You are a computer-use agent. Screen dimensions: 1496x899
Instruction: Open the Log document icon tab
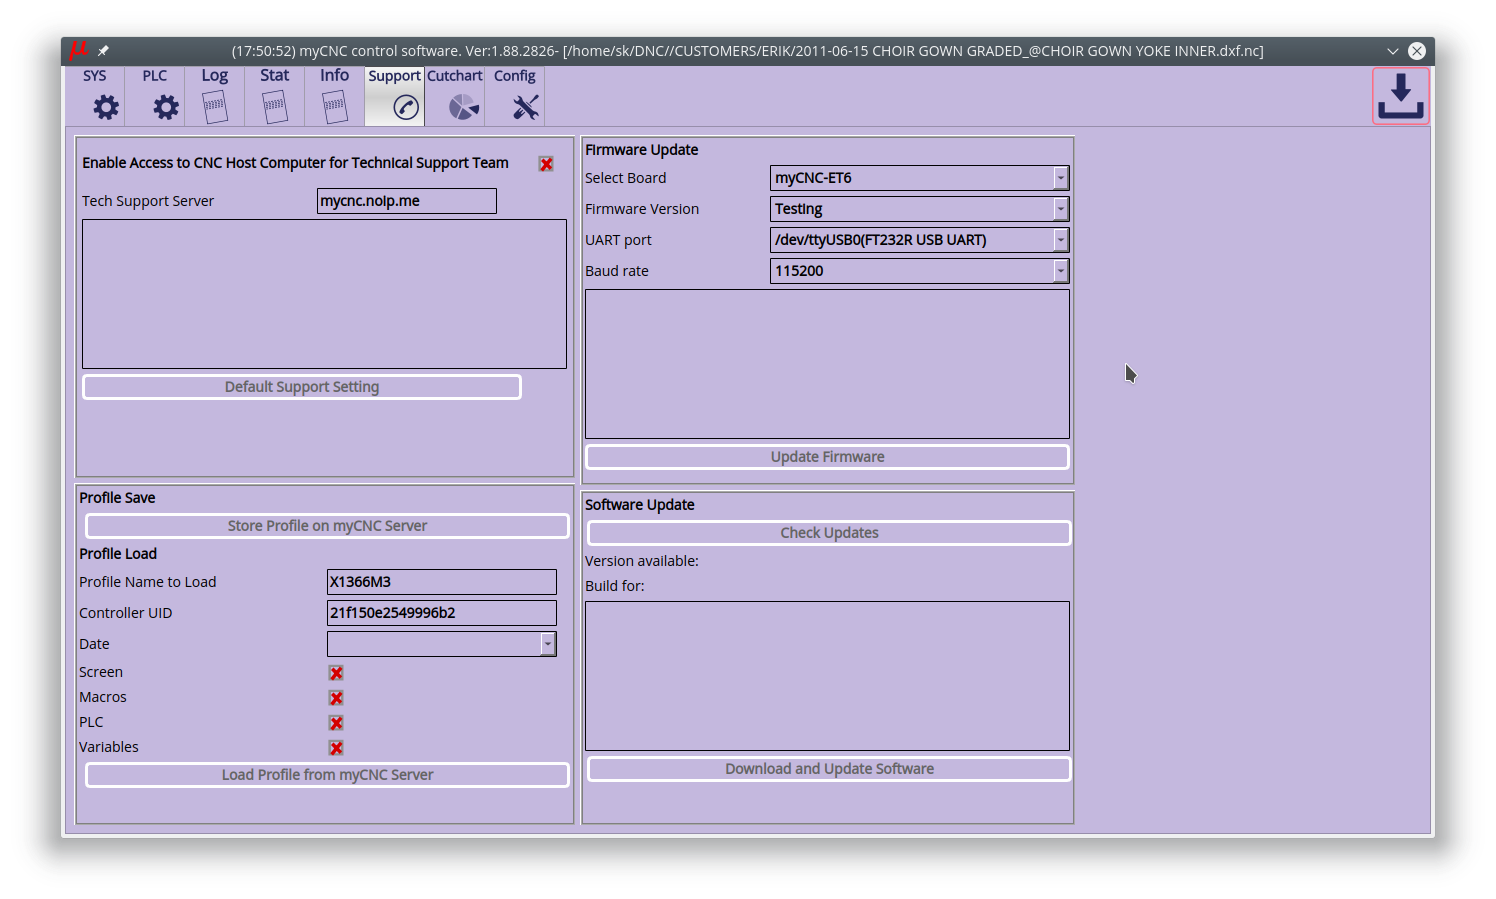(215, 106)
